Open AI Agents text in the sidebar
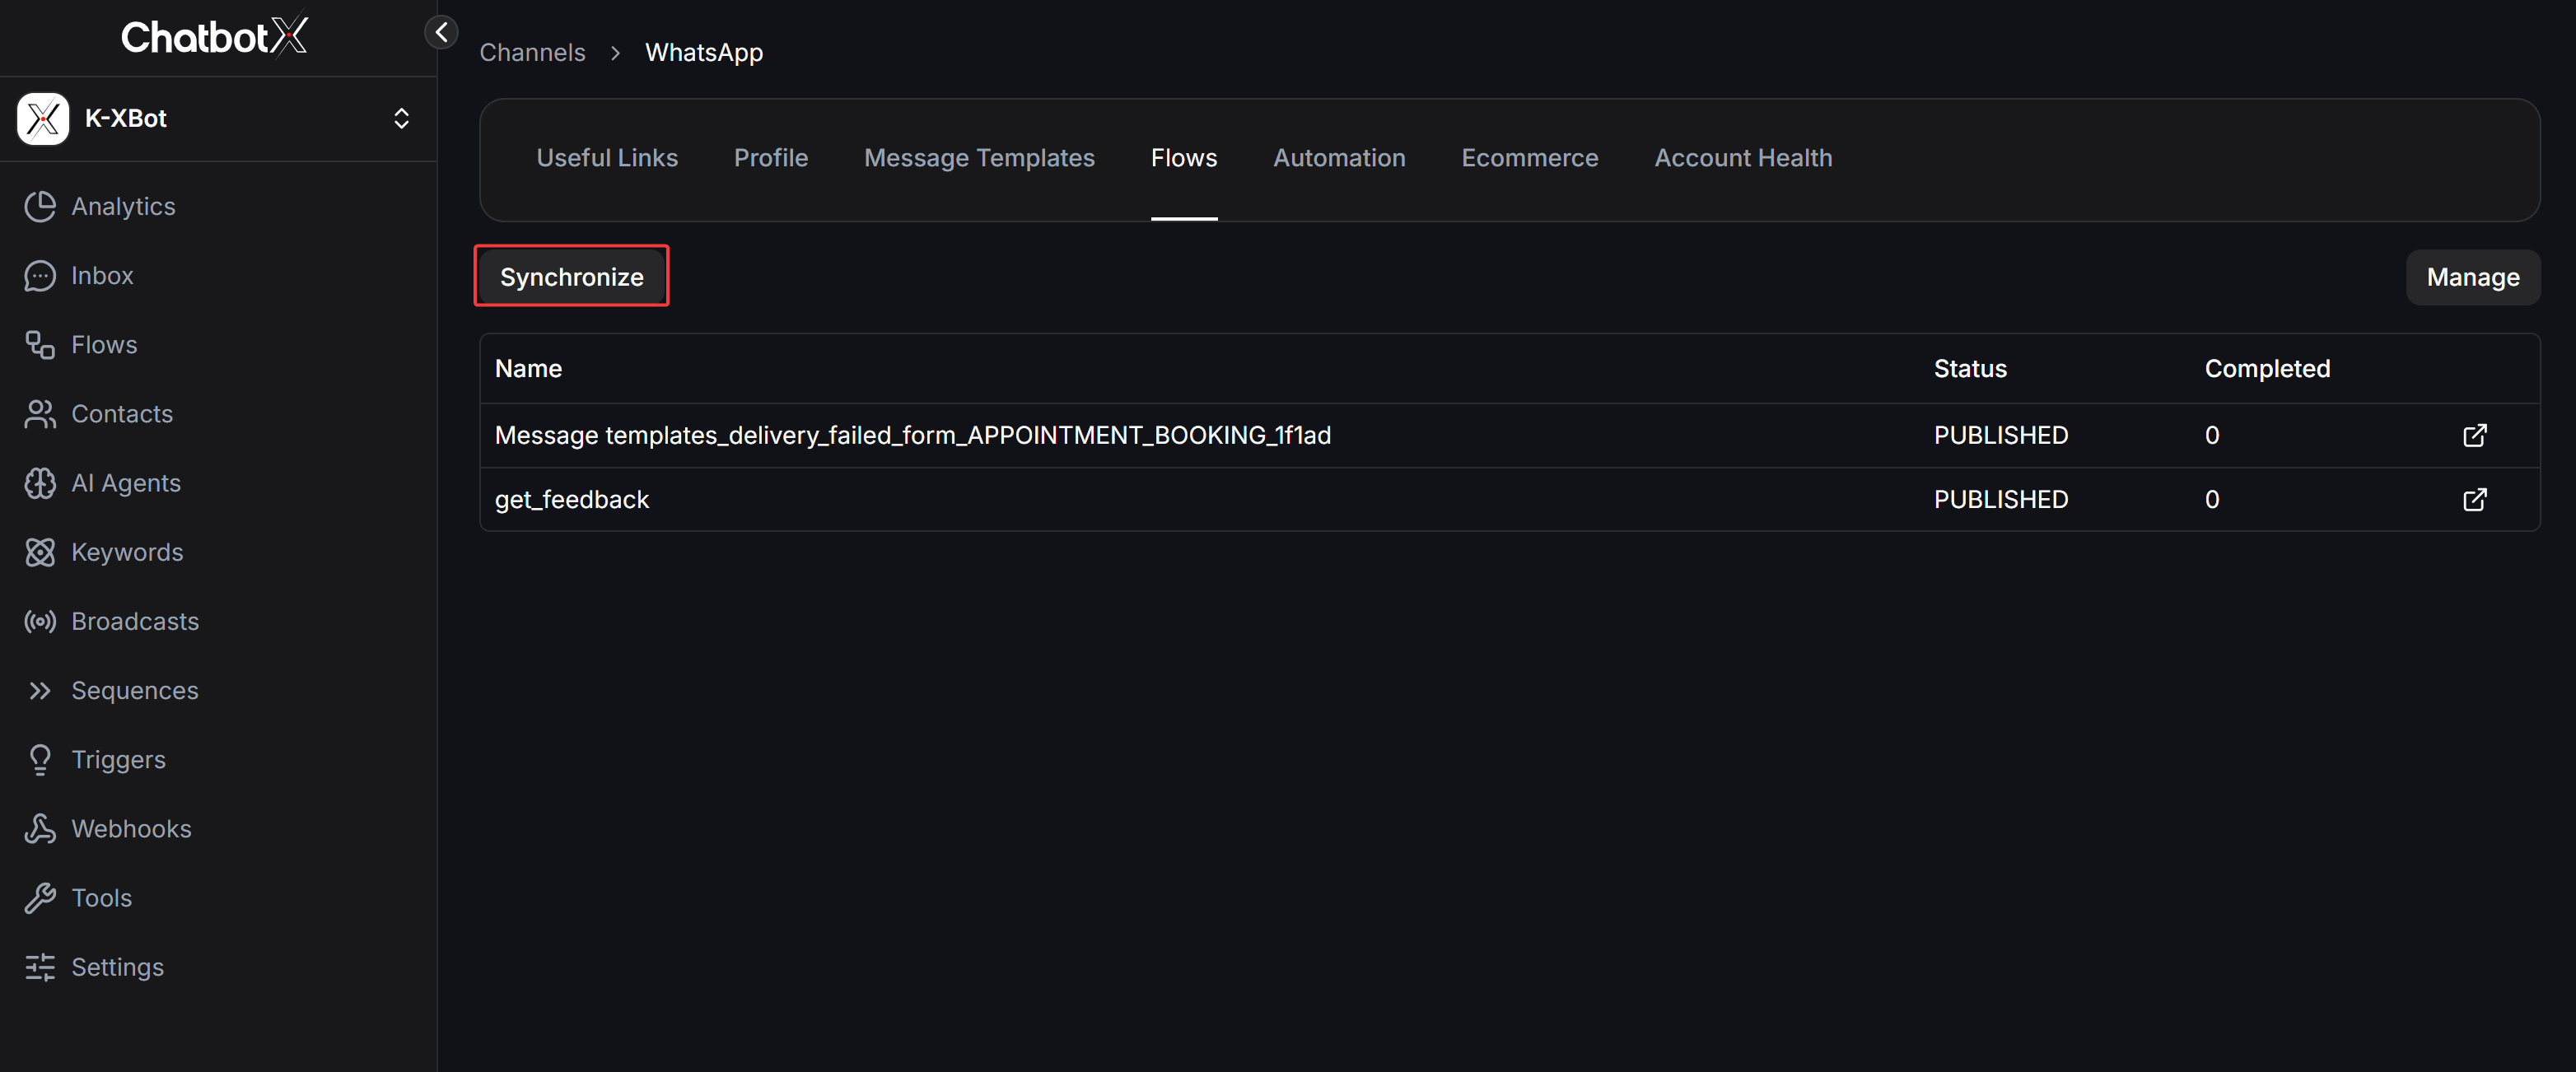The image size is (2576, 1072). (126, 483)
